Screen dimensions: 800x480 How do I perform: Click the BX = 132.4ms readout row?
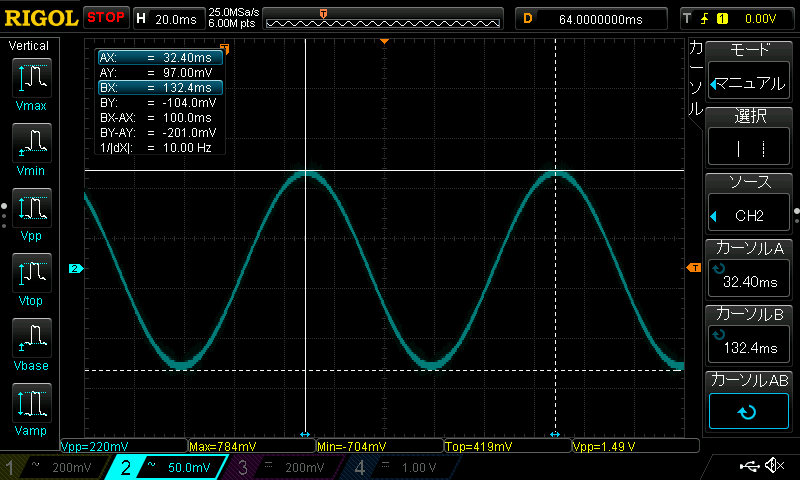(160, 88)
